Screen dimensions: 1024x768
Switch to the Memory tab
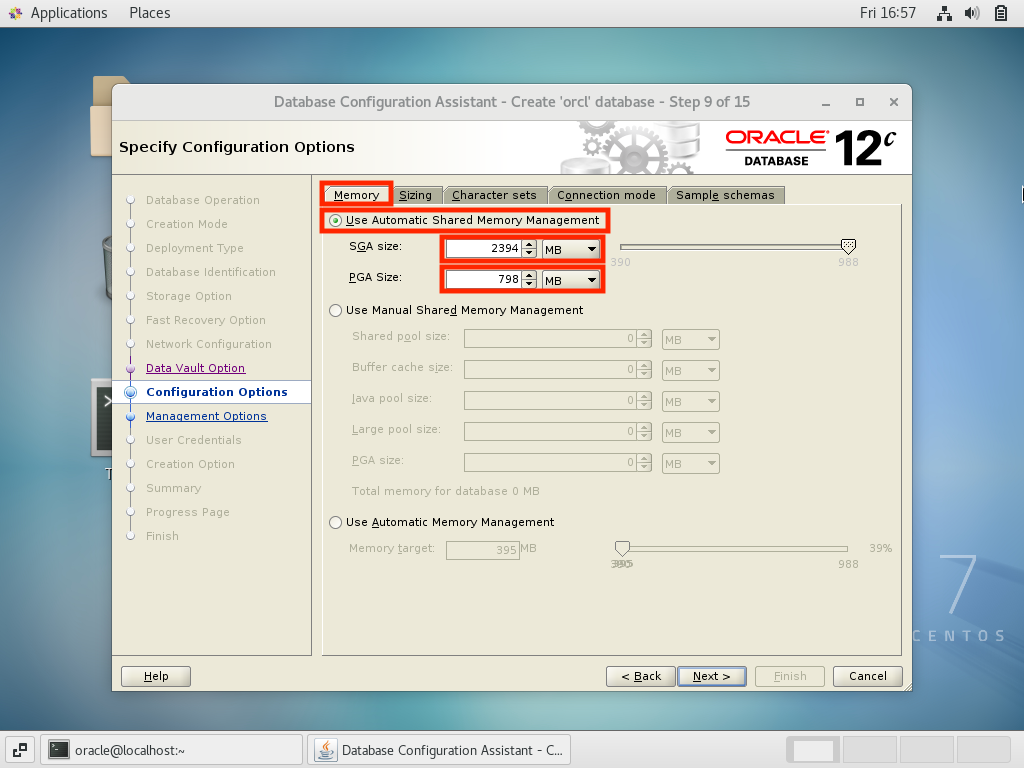click(x=357, y=195)
